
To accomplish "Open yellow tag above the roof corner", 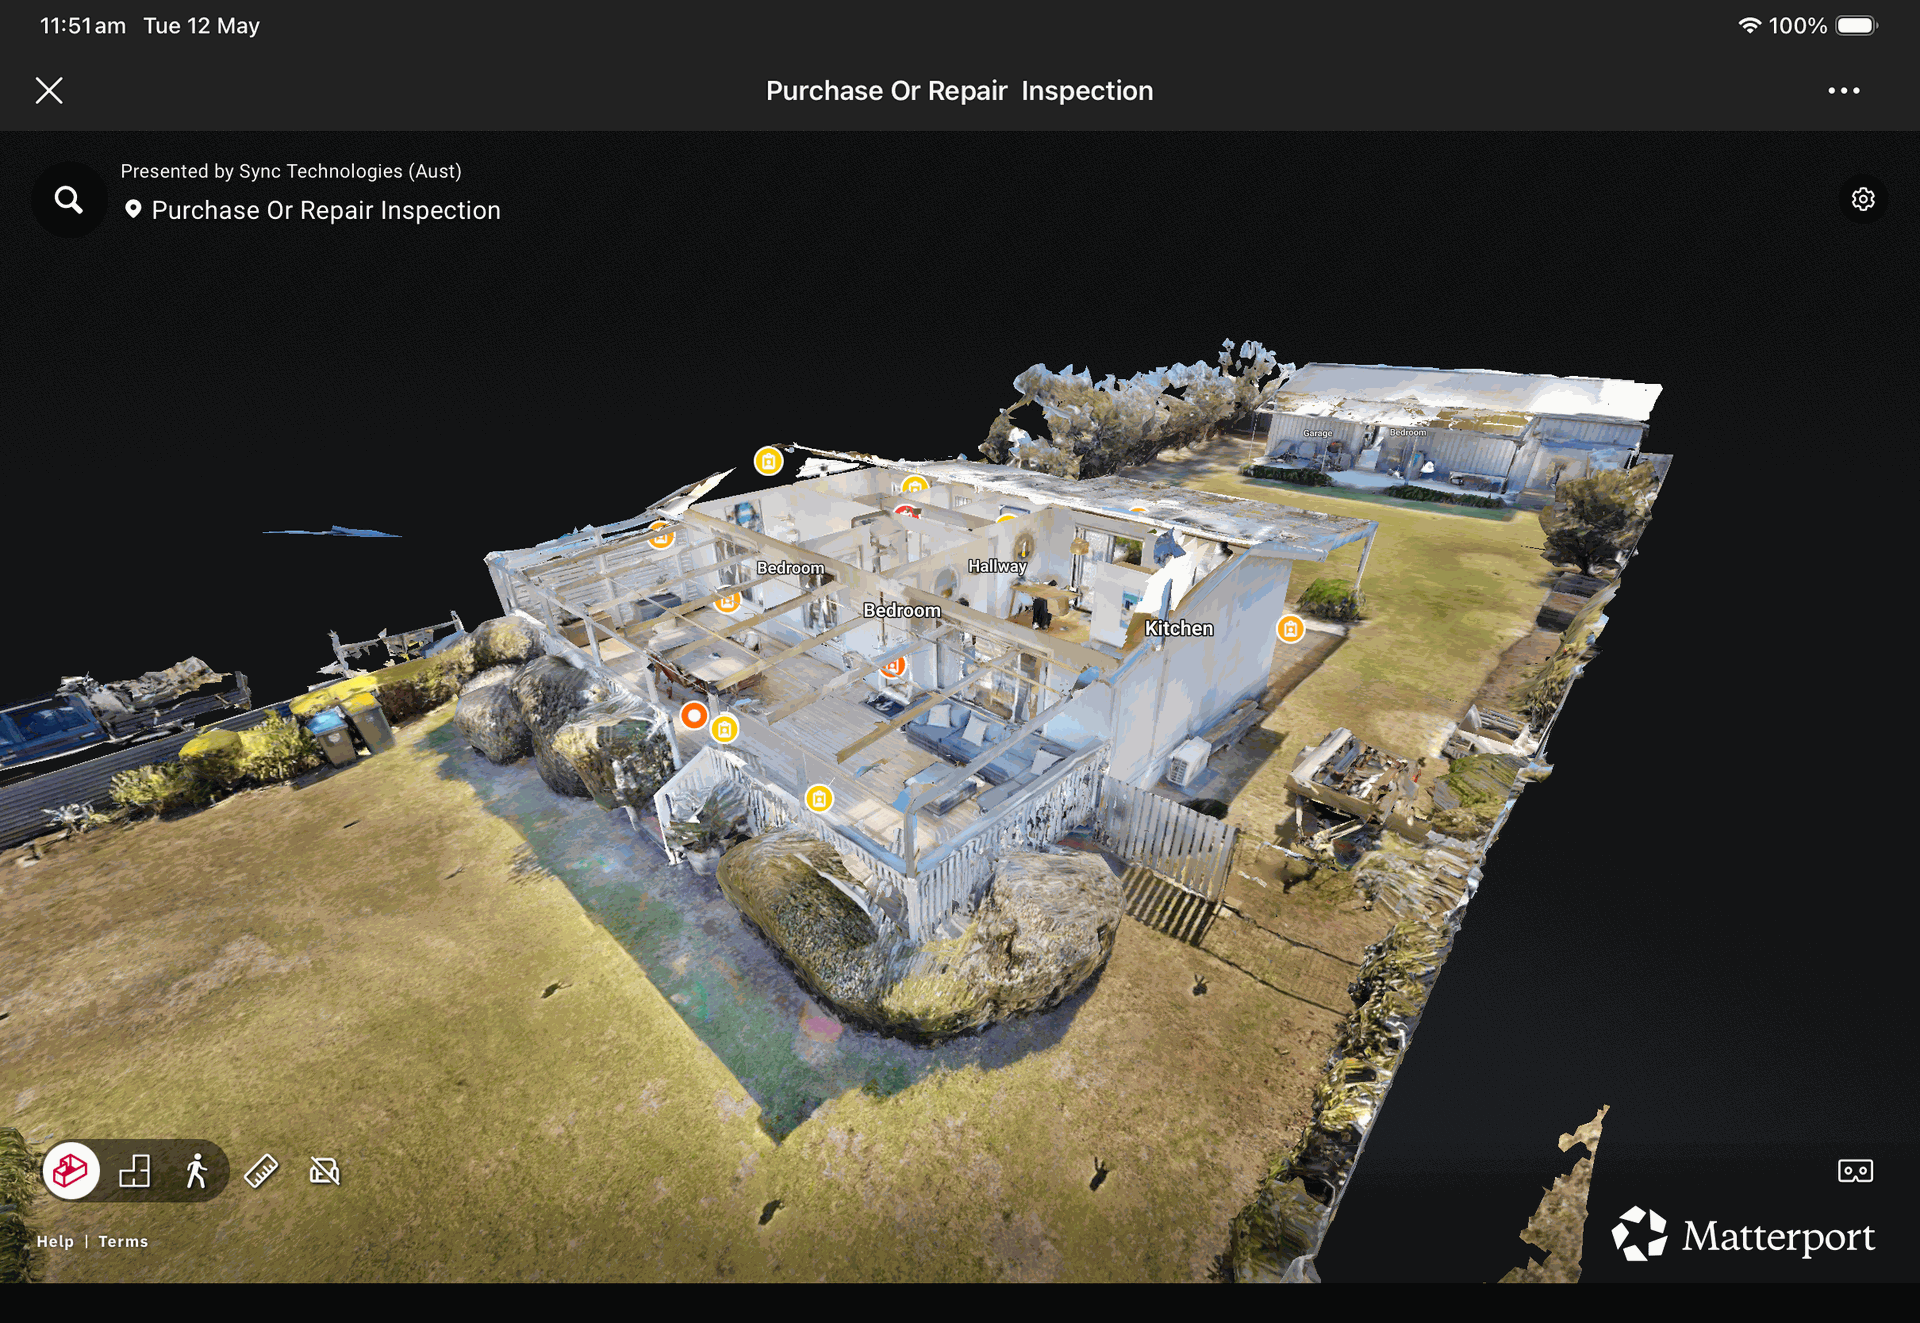I will click(x=768, y=461).
